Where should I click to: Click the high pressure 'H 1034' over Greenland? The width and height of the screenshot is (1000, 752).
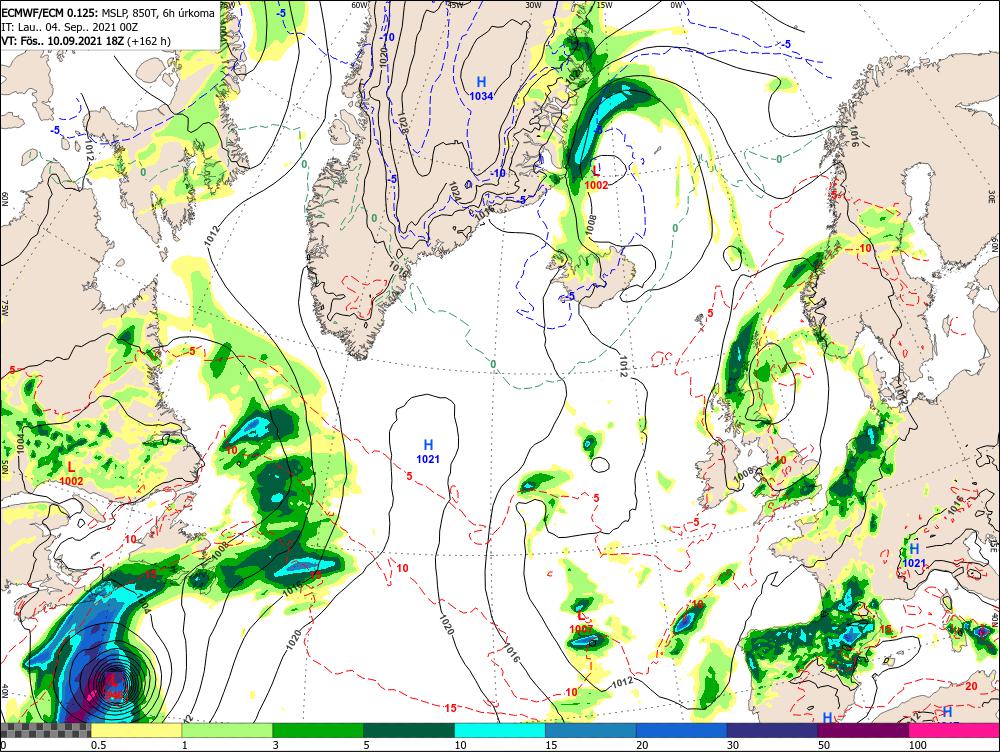pos(482,88)
